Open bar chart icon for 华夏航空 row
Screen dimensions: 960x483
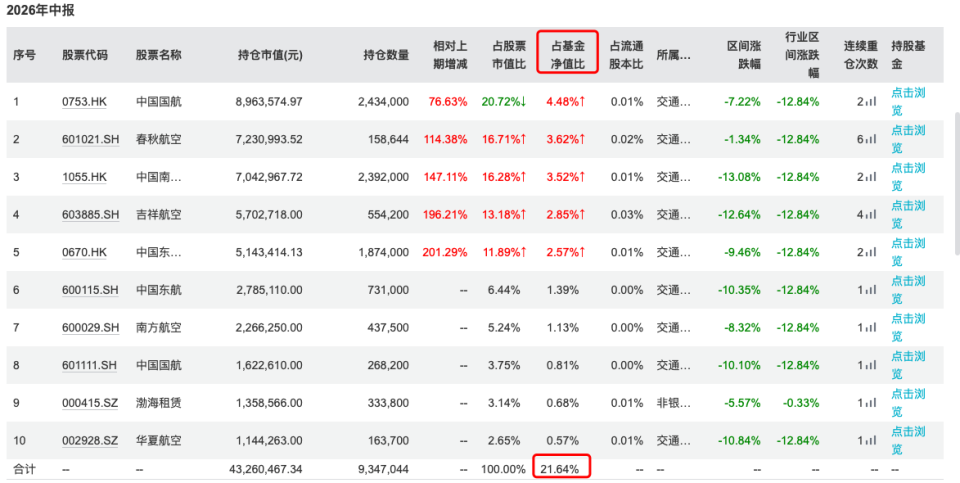872,441
